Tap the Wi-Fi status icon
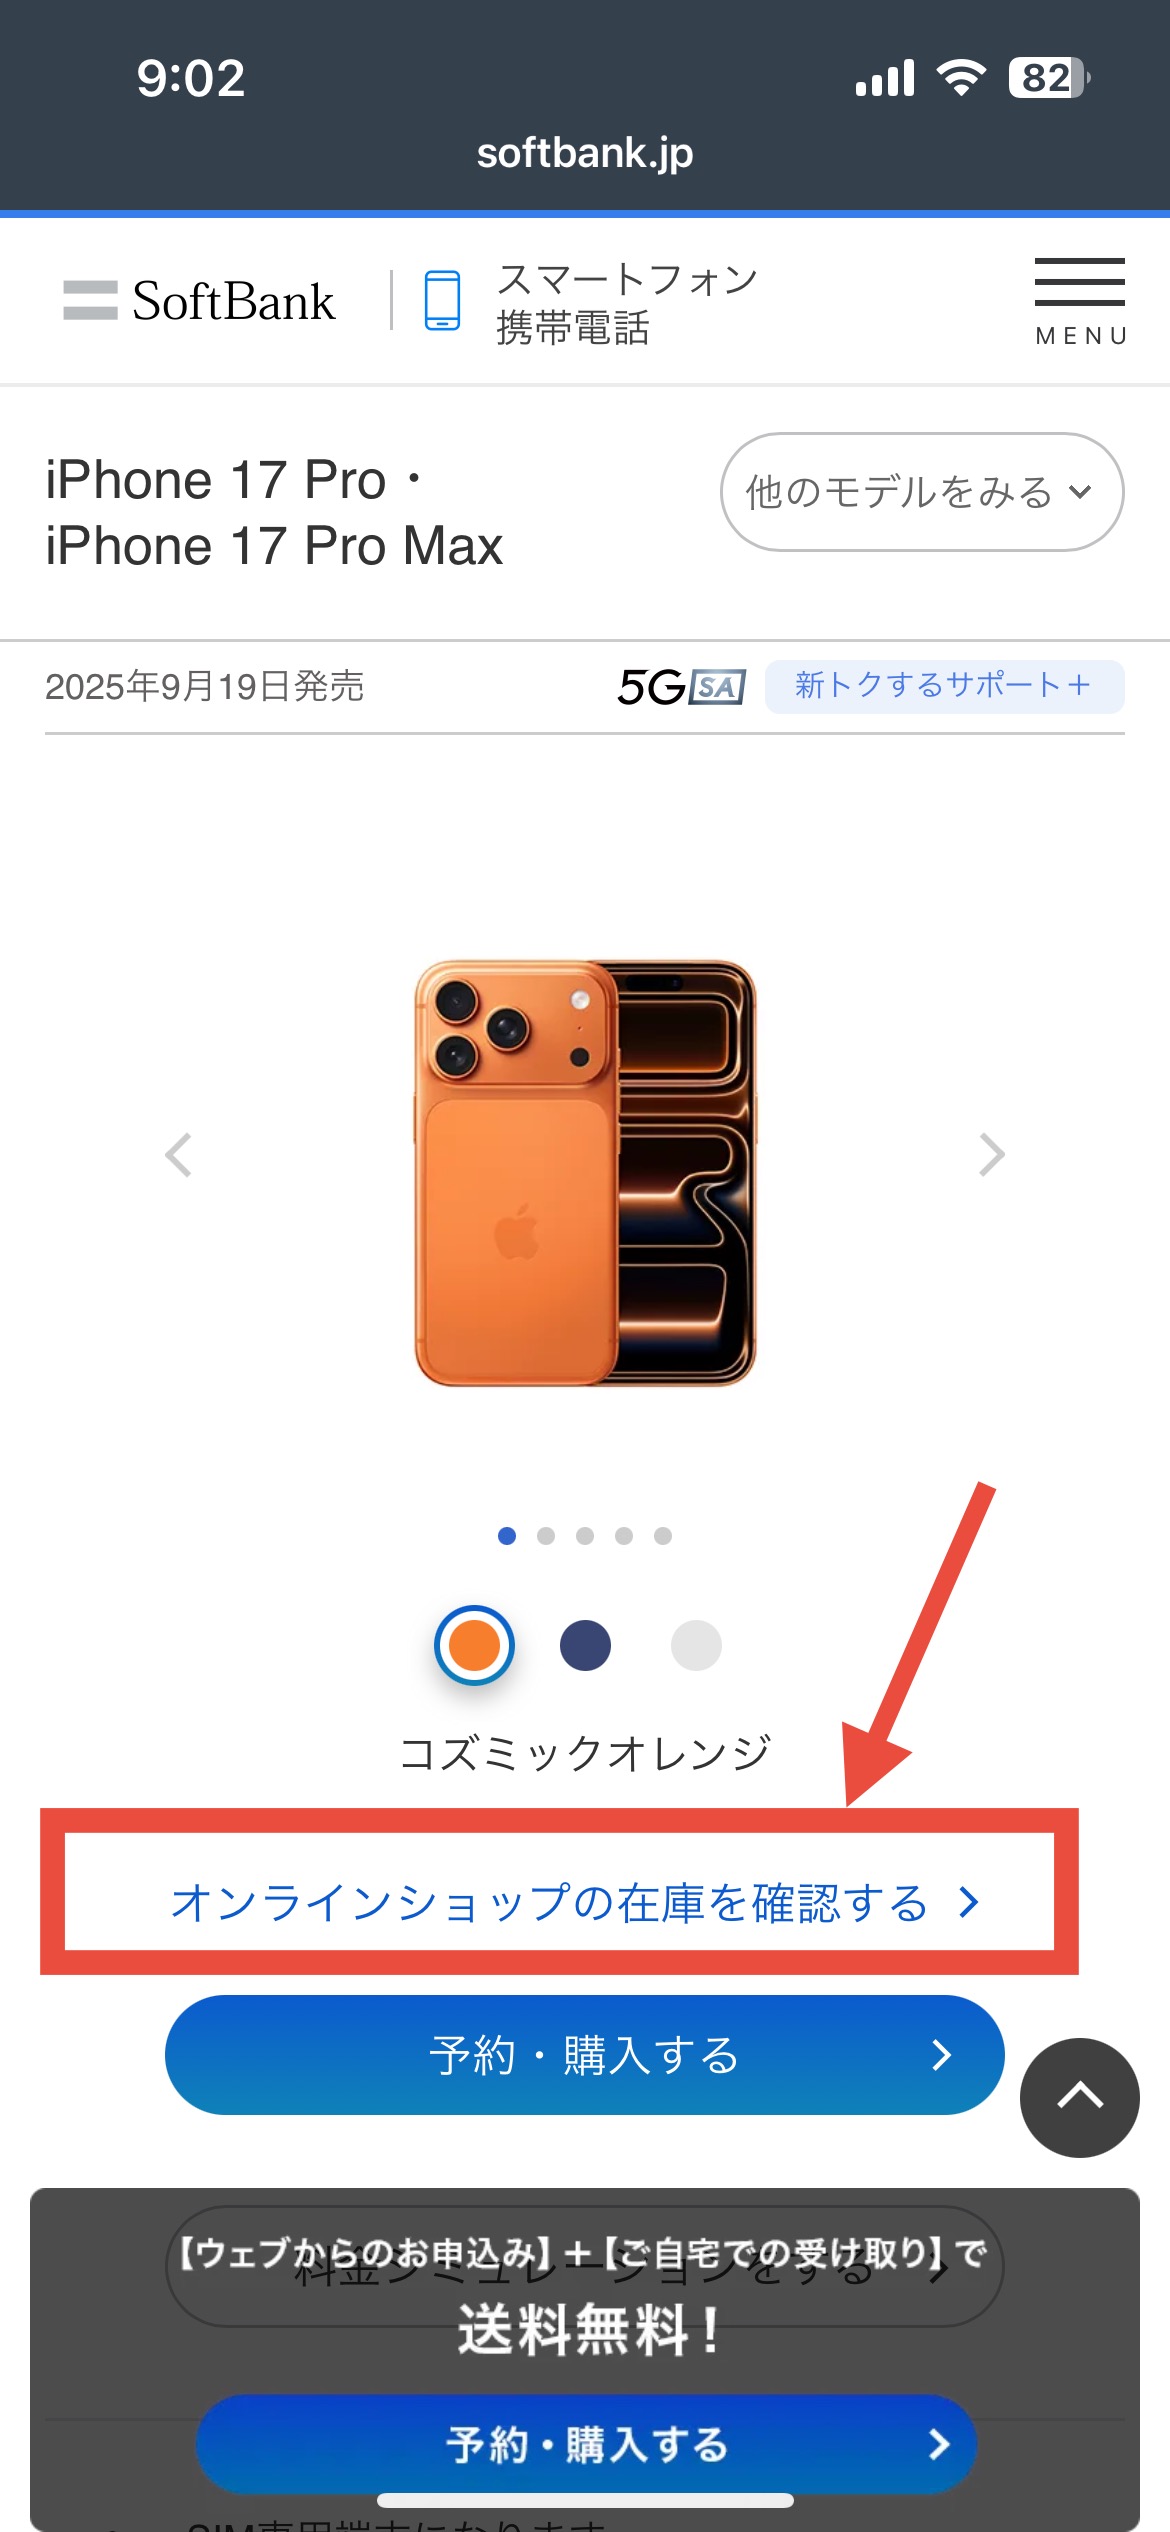Viewport: 1170px width, 2532px height. pos(961,77)
